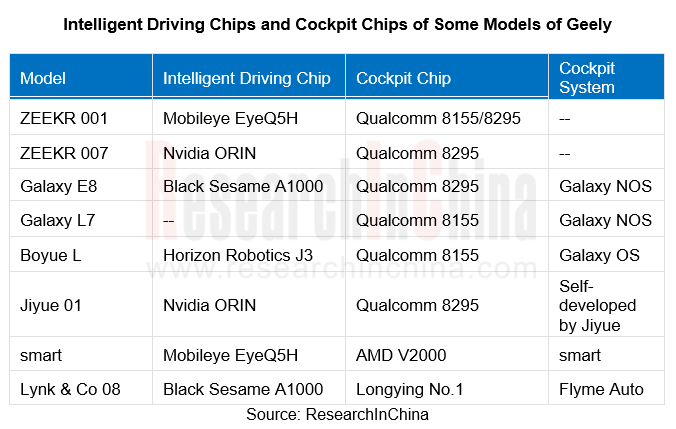Click the Lynk & Co 08 cell

pyautogui.click(x=81, y=389)
